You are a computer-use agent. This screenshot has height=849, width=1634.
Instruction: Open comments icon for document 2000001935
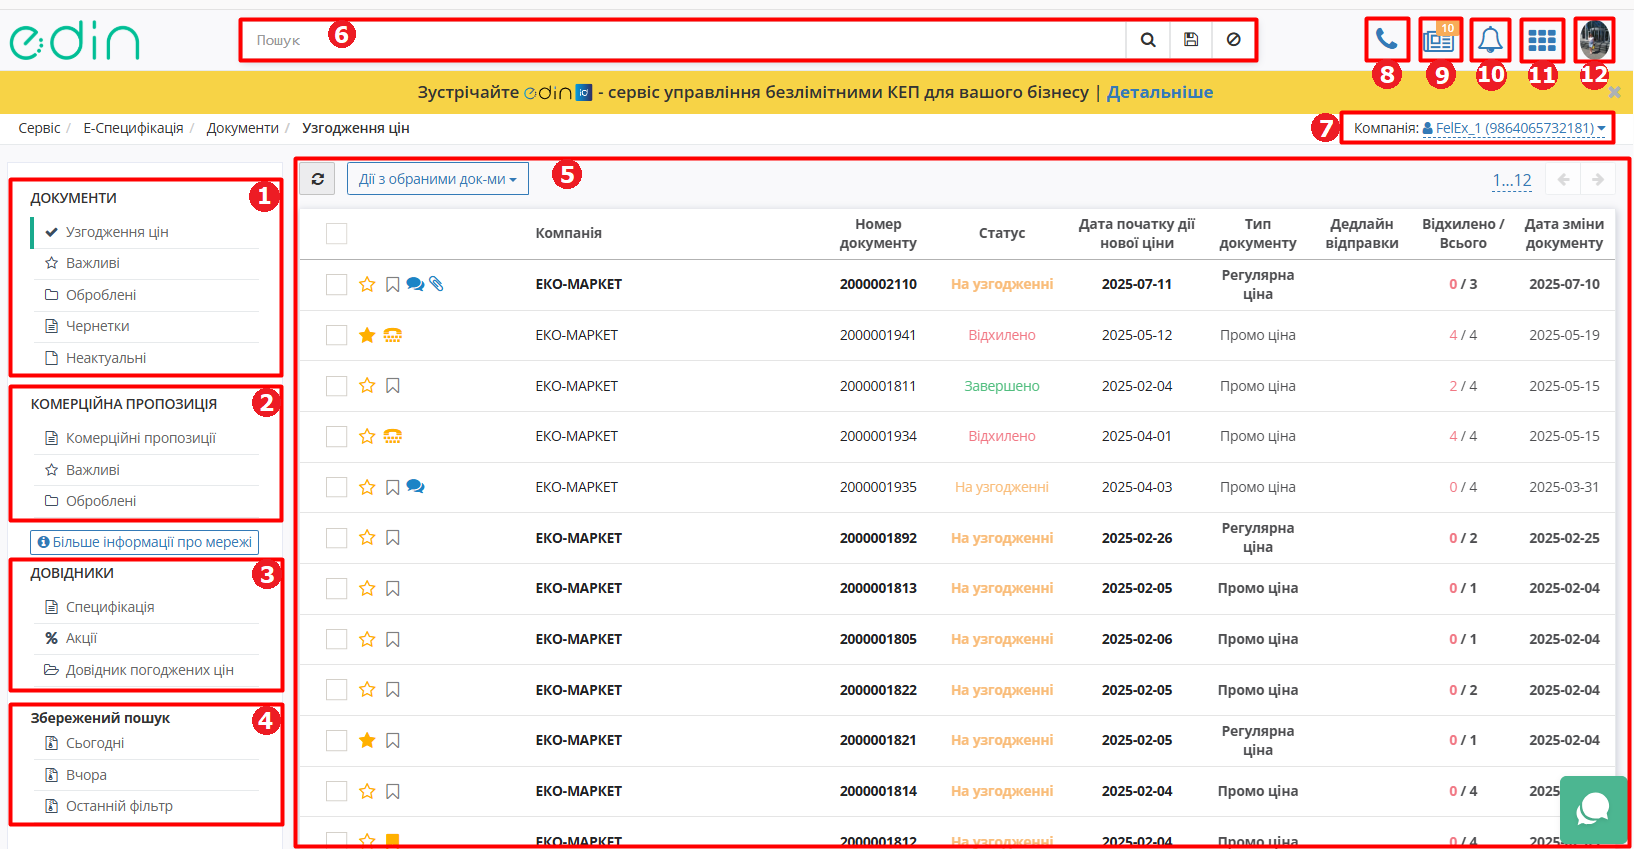click(415, 487)
